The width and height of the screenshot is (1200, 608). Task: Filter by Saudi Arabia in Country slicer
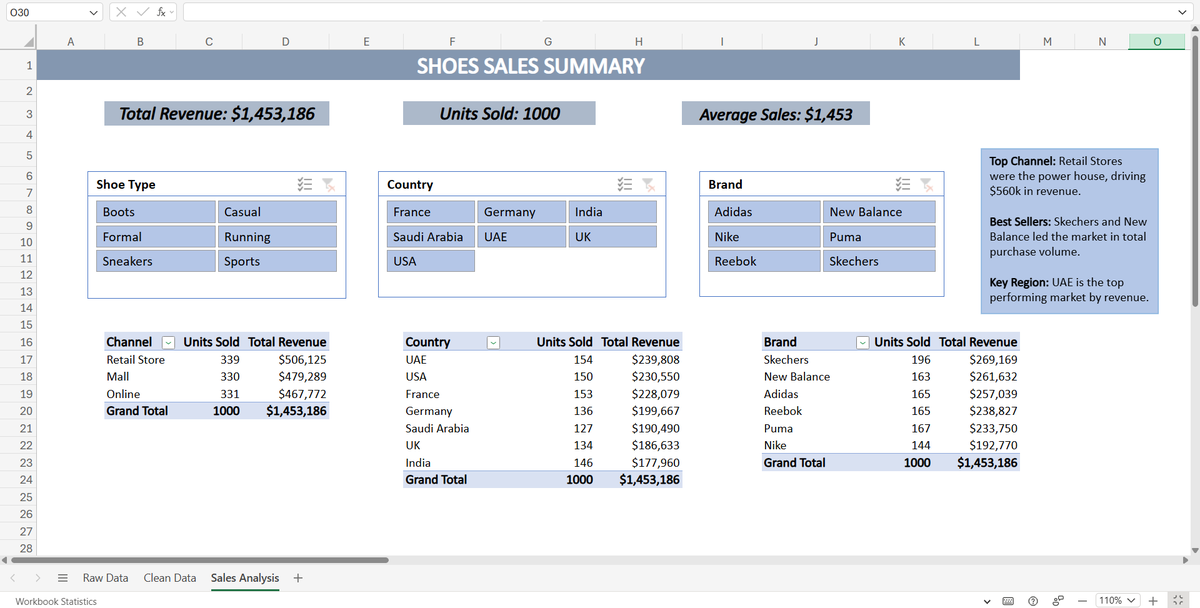point(431,237)
